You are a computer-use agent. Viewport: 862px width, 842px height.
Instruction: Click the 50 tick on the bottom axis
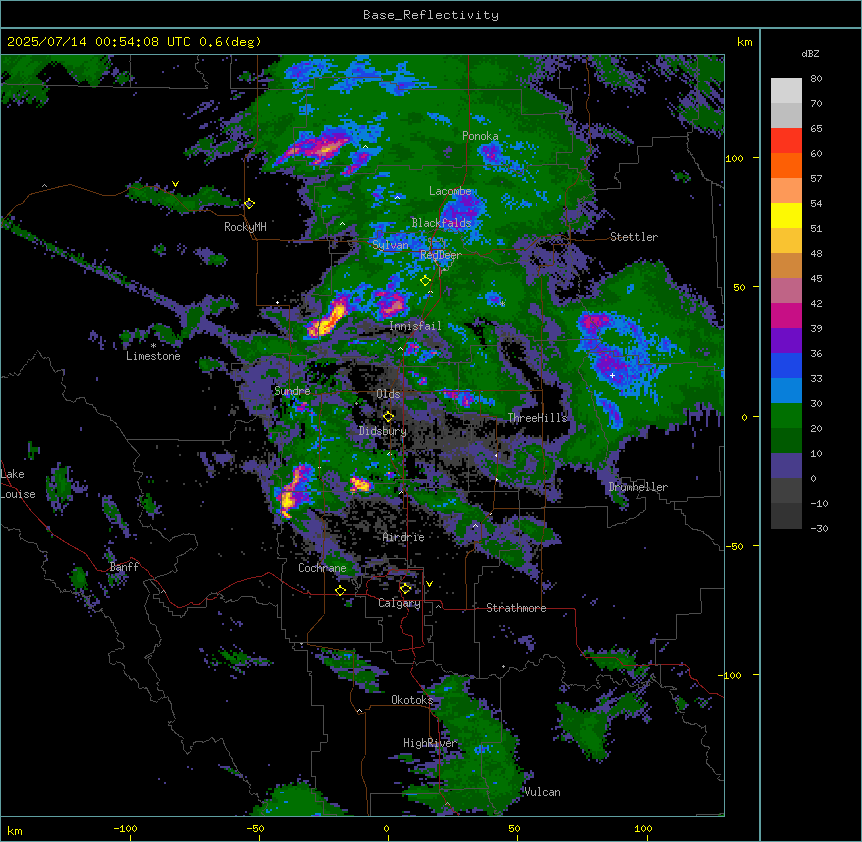514,828
